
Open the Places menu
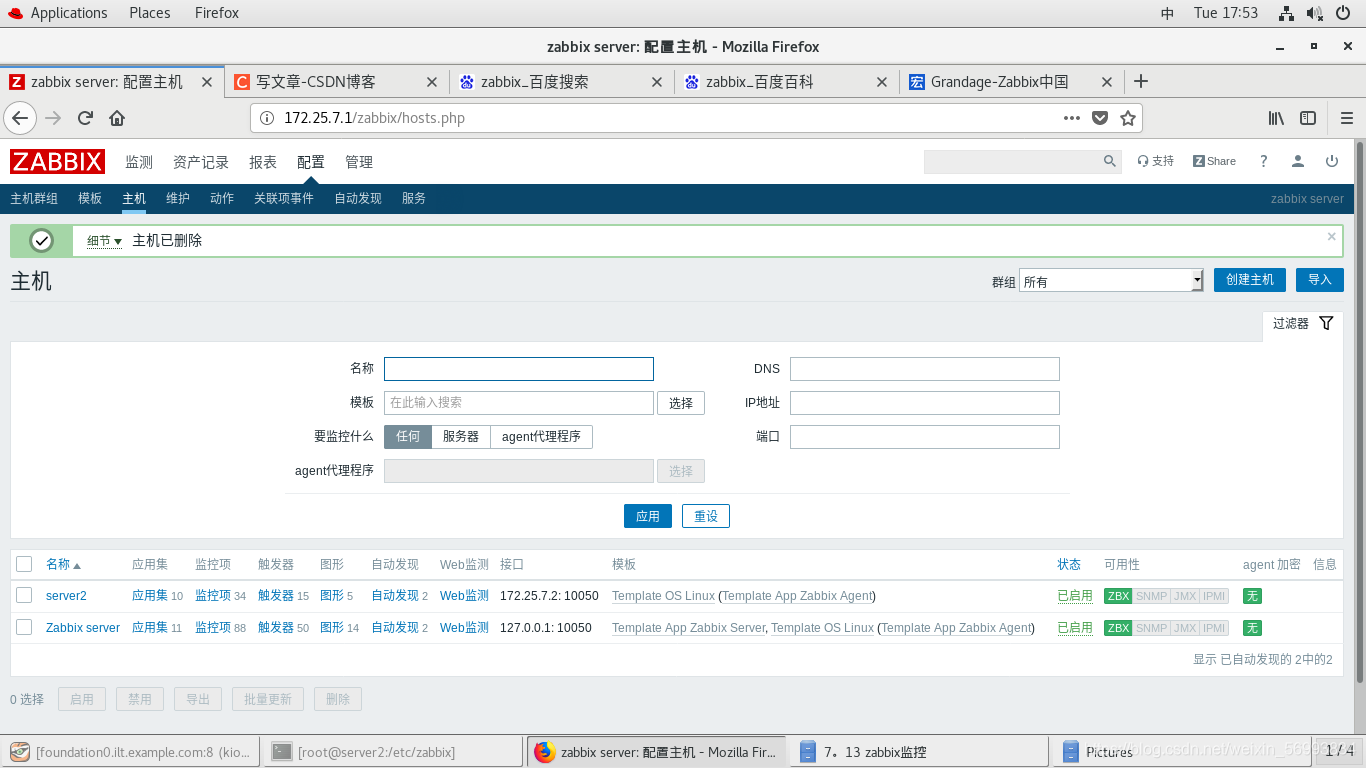click(x=149, y=13)
